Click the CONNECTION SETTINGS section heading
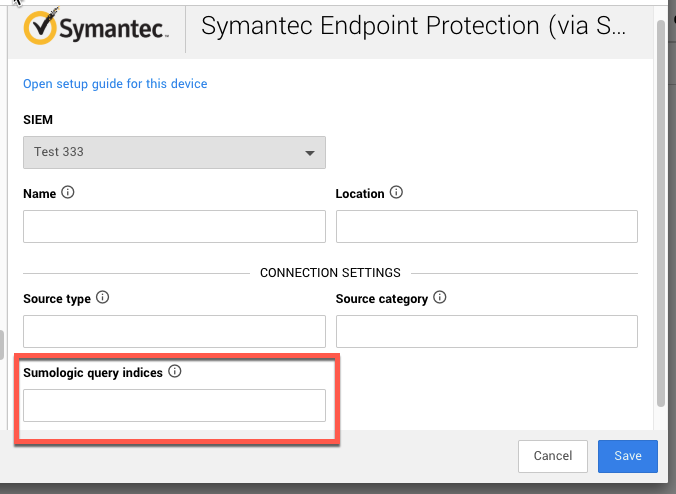 pos(330,273)
